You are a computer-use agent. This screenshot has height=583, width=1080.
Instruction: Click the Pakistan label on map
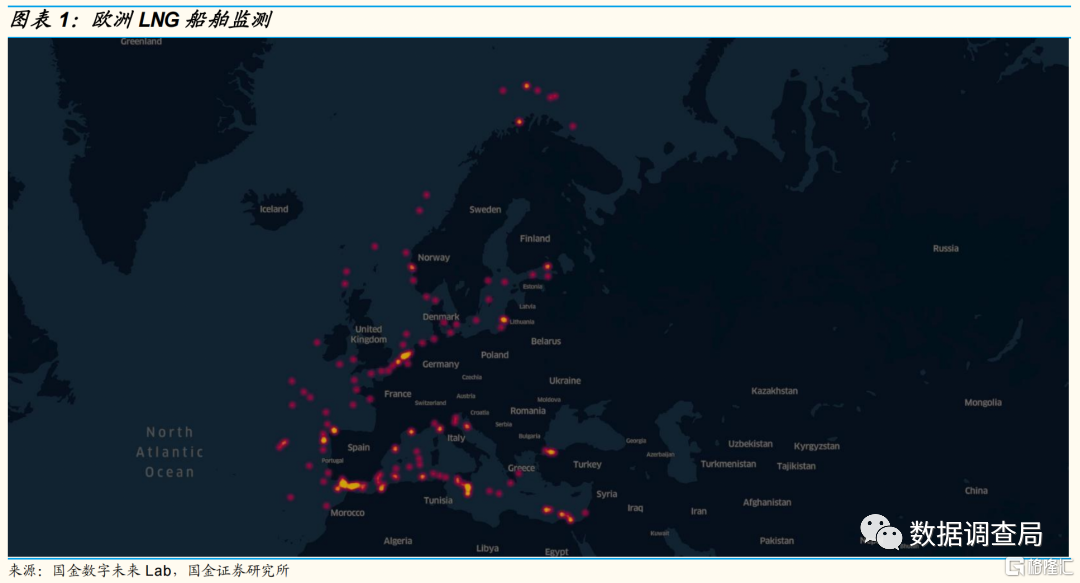tap(776, 541)
